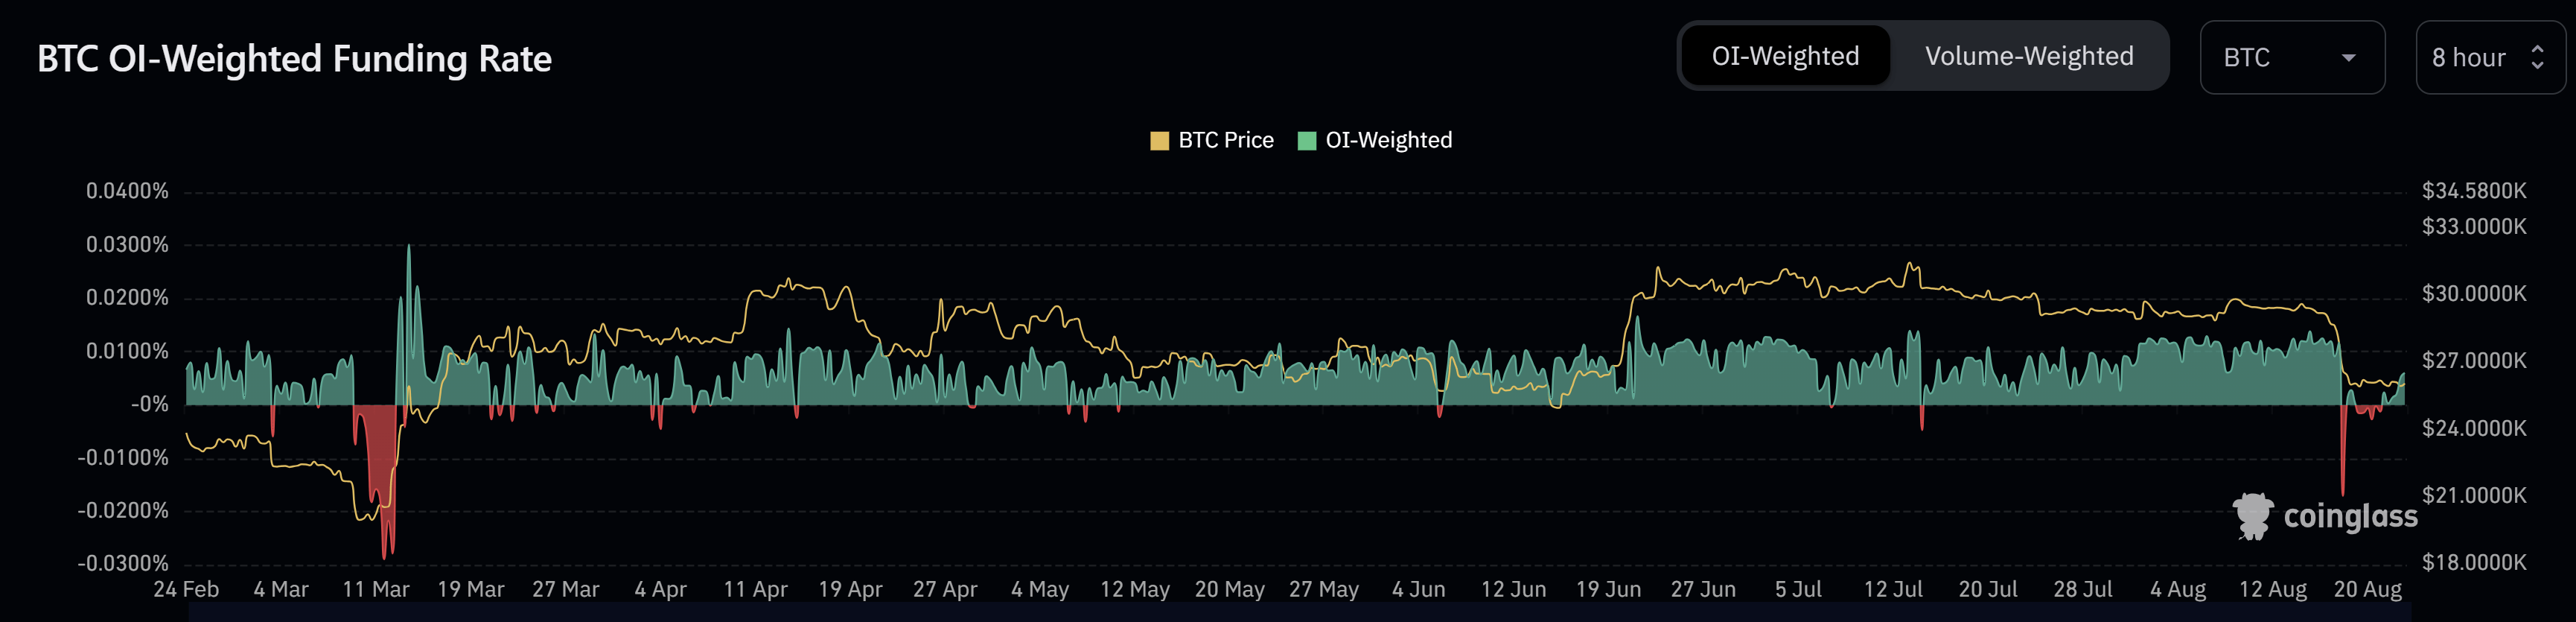
Task: Click the 12 Jul date axis label
Action: click(1893, 590)
